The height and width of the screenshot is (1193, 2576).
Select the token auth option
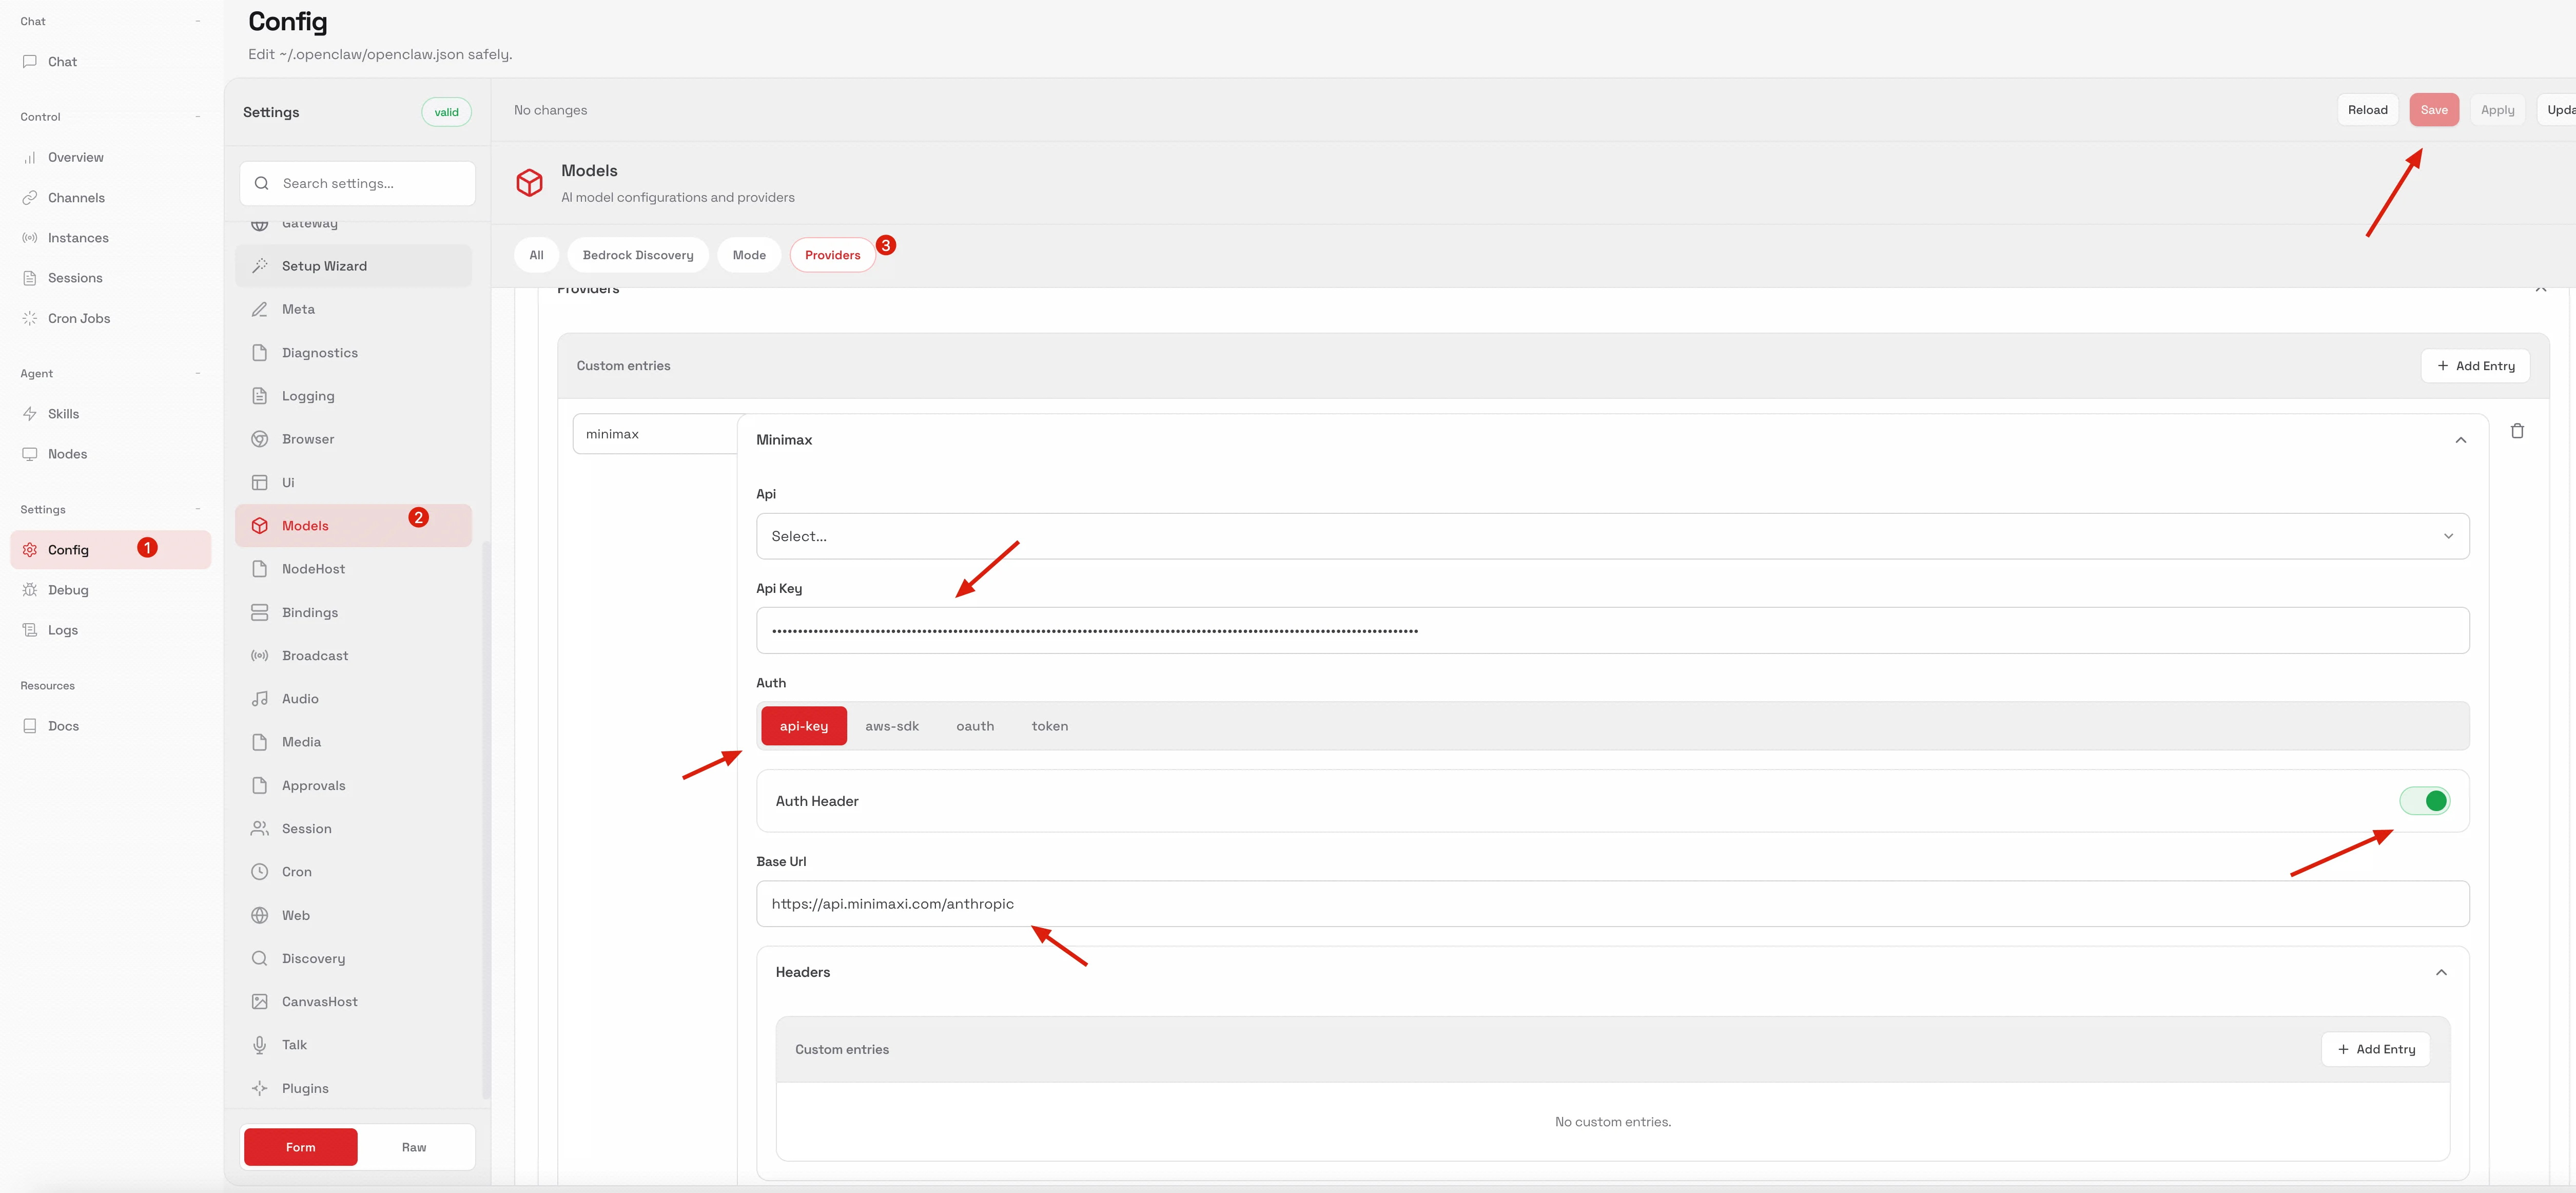1049,726
